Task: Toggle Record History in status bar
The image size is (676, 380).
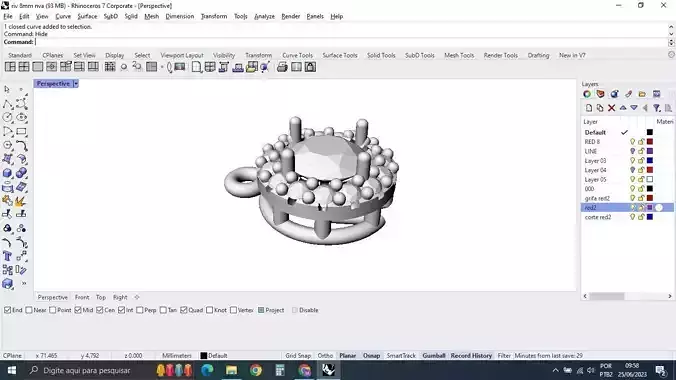Action: pos(471,356)
